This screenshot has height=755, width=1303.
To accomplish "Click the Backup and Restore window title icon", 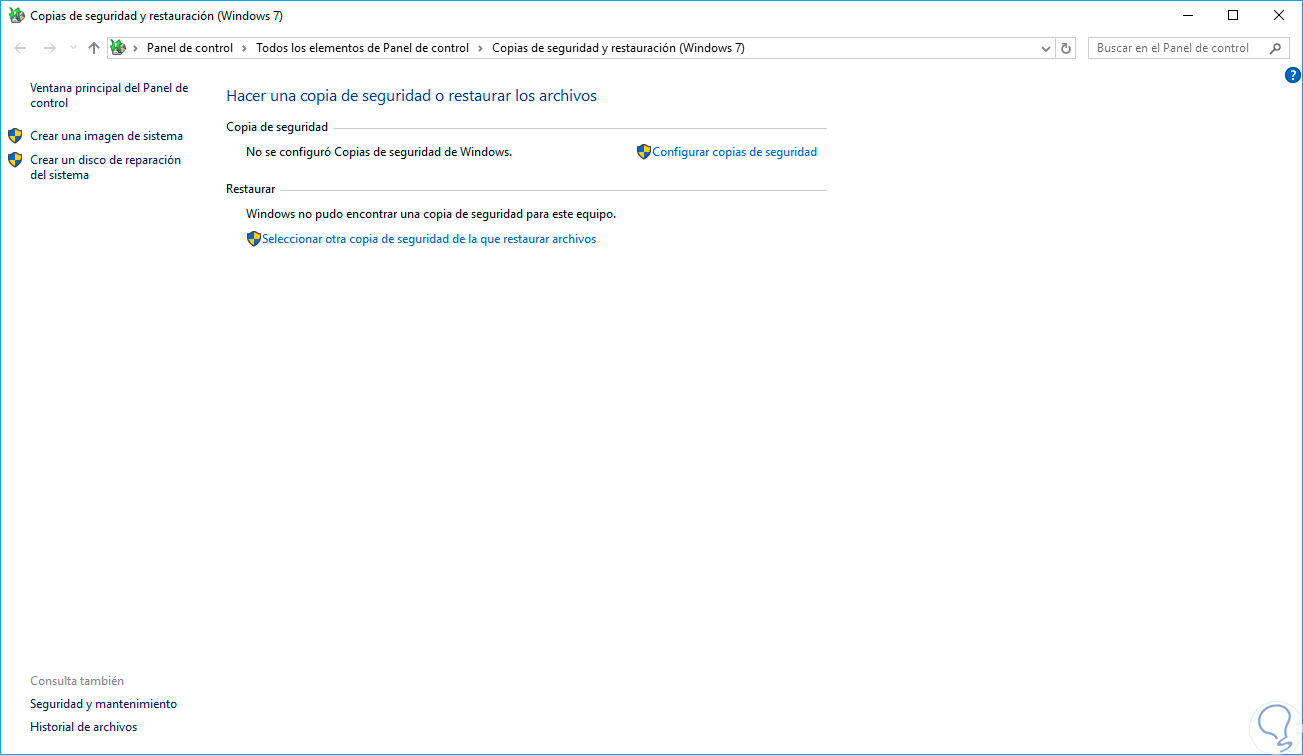I will pyautogui.click(x=16, y=16).
